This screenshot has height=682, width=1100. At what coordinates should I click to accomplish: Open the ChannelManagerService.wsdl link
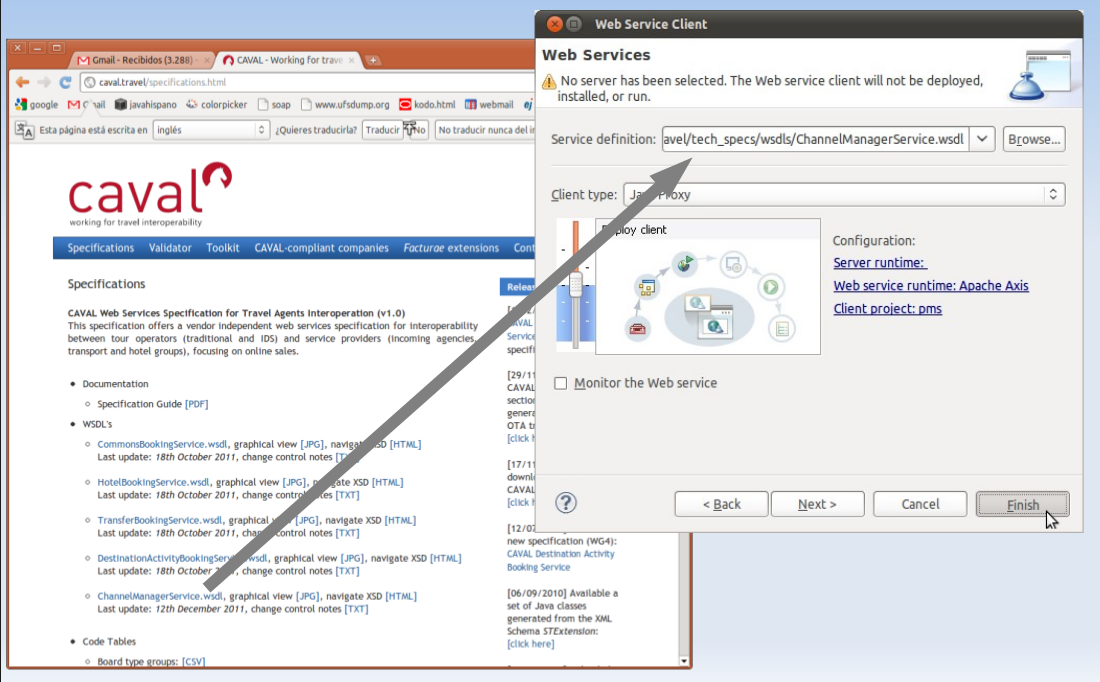160,596
